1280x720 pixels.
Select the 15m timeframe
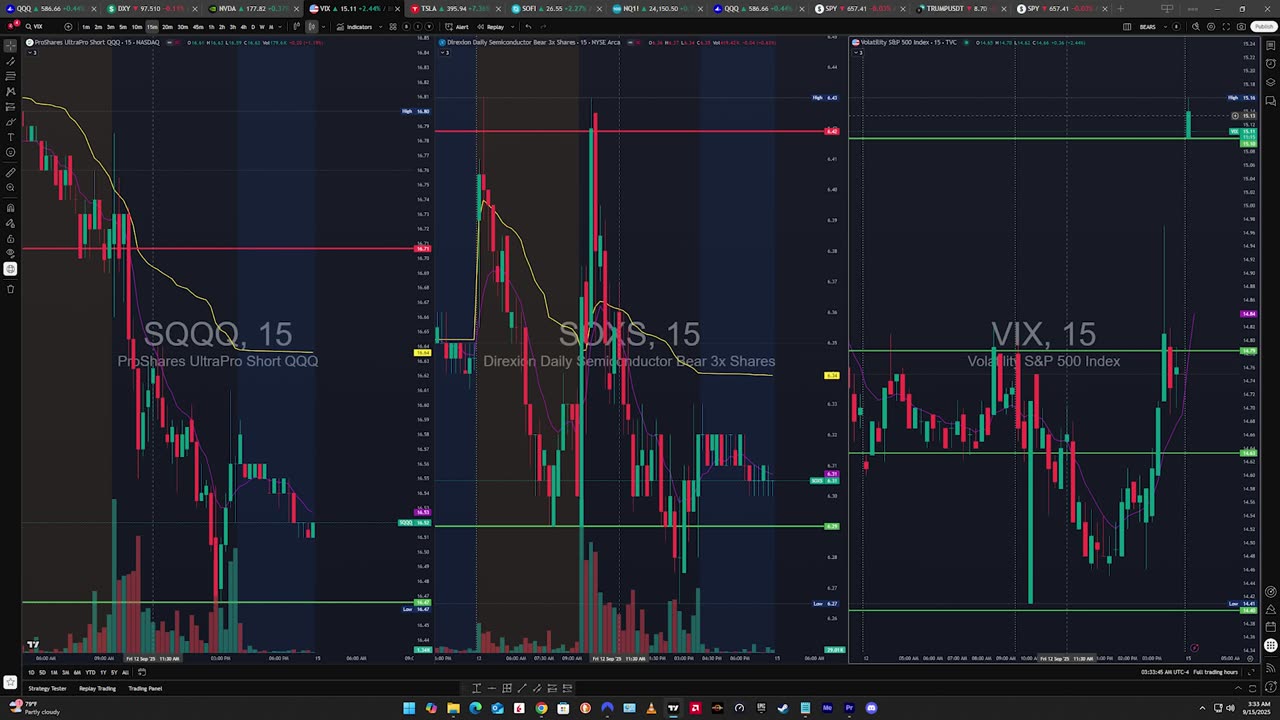pyautogui.click(x=152, y=27)
